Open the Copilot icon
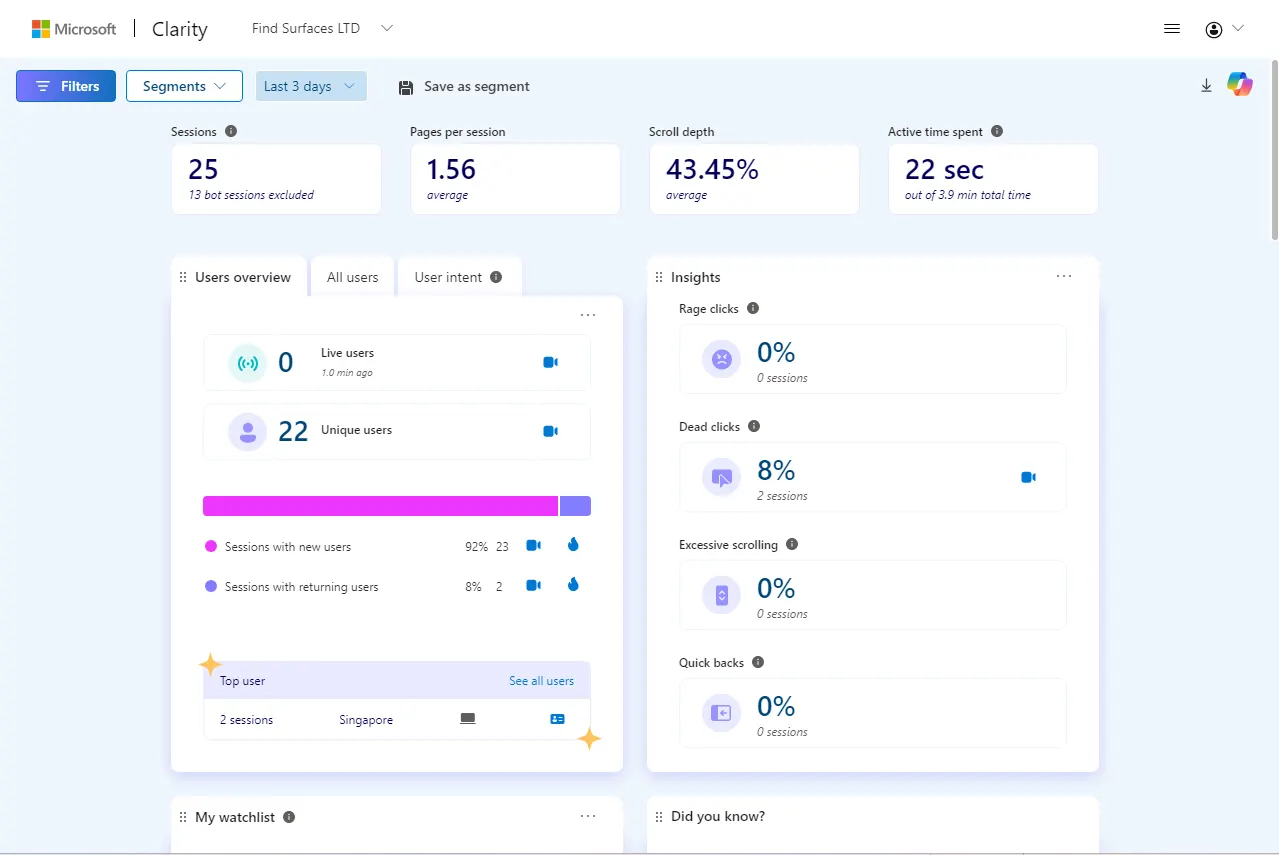The width and height of the screenshot is (1279, 855). [1240, 85]
